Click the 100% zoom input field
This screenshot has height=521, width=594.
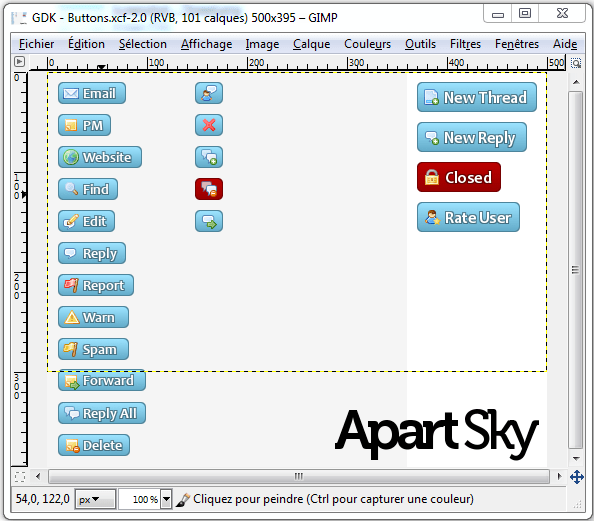click(x=140, y=499)
